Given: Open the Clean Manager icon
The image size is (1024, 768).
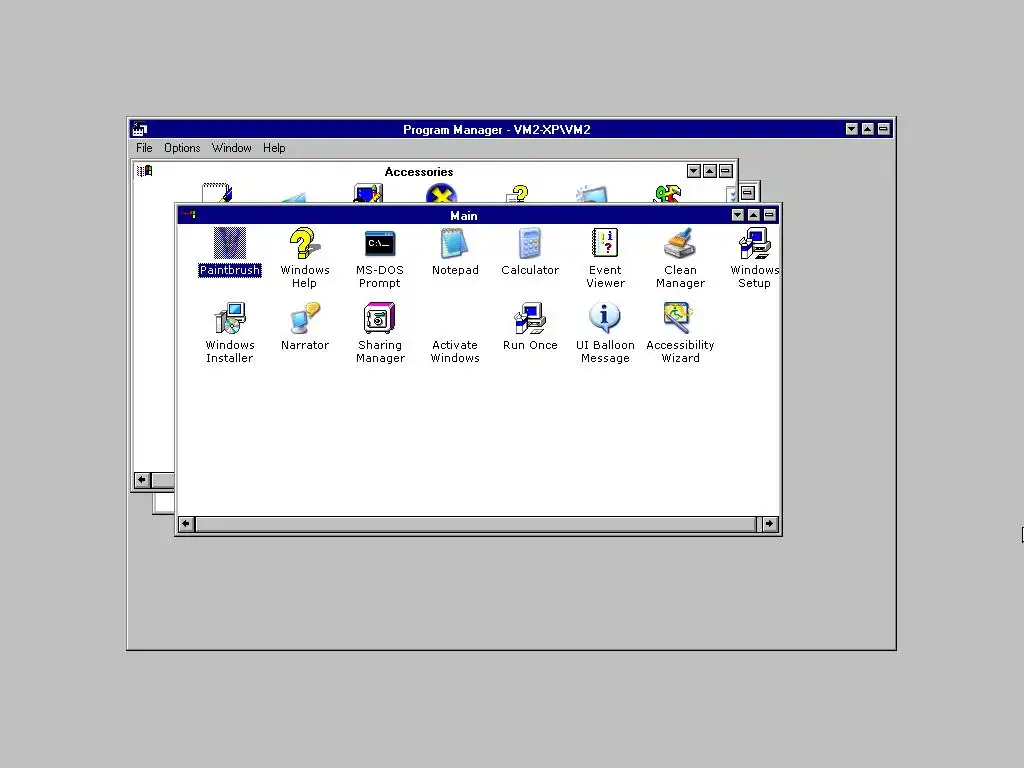Looking at the screenshot, I should click(x=680, y=243).
